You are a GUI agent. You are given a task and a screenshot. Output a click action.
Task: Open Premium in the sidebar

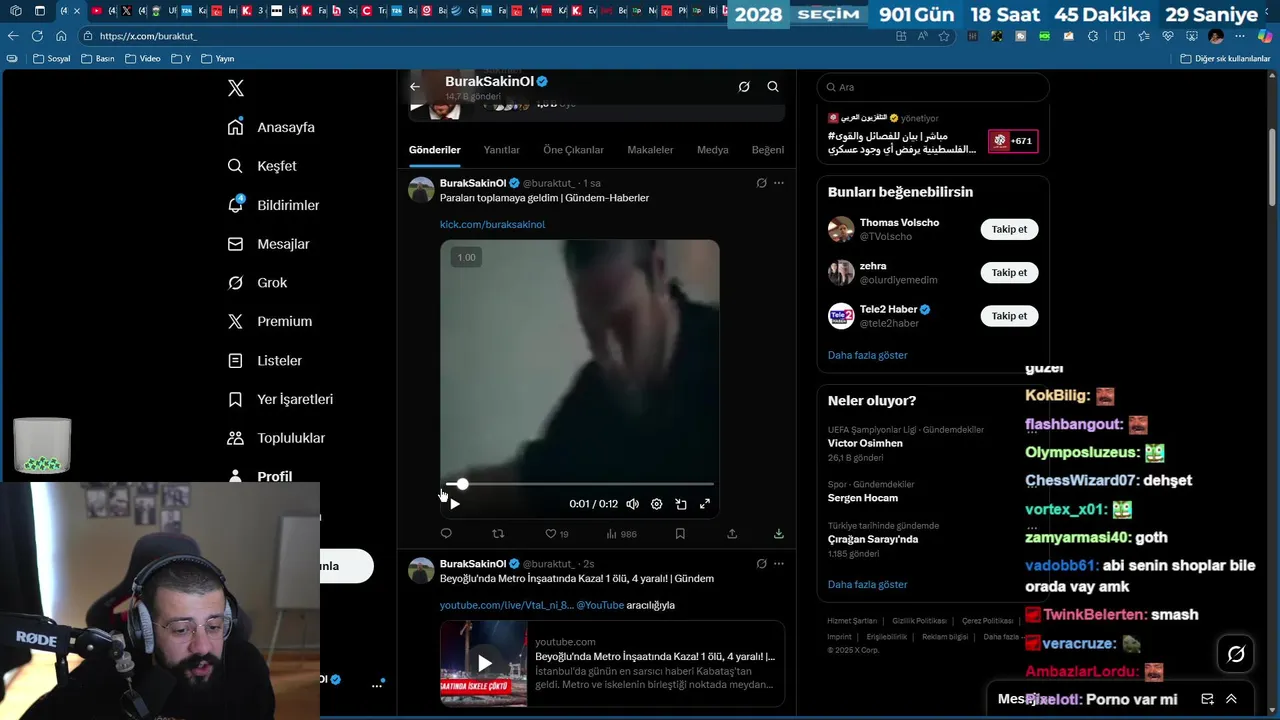(269, 321)
